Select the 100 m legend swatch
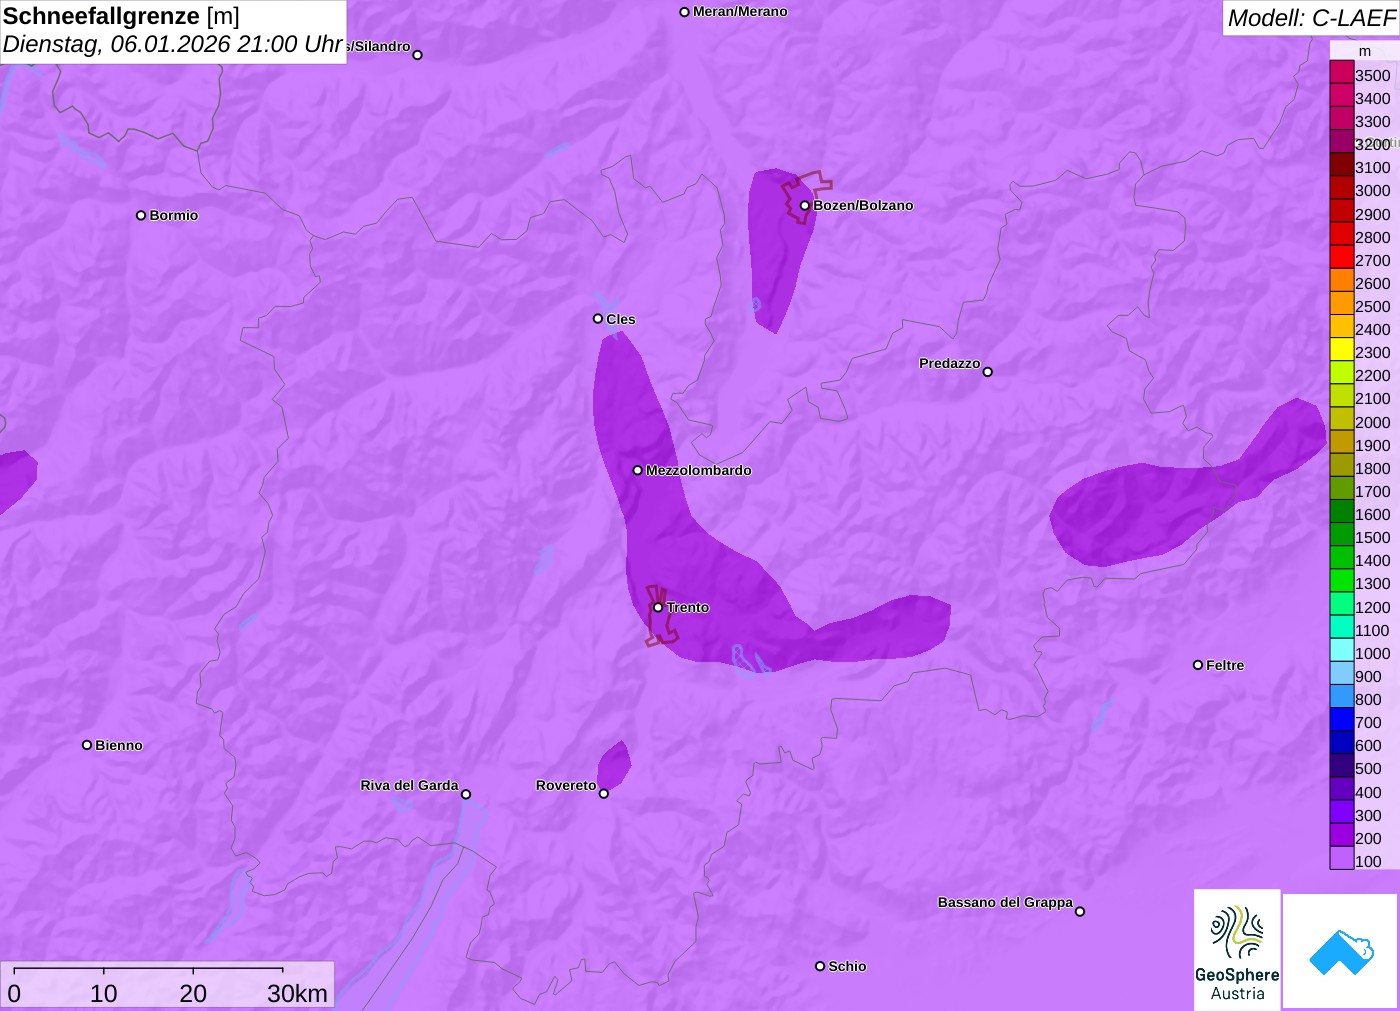Screen dimensions: 1400x1011 [1342, 858]
